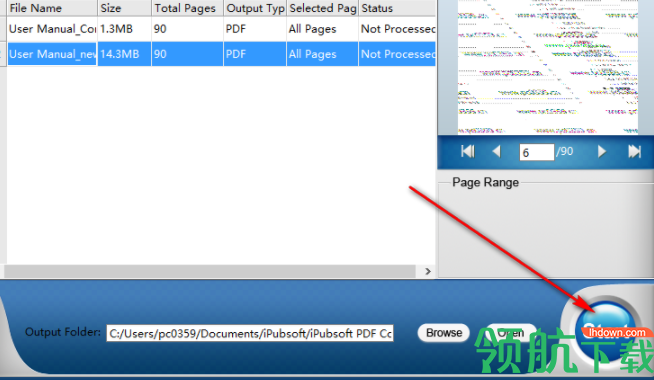Click All Pages in the 14.3MB row
654x380 pixels.
pyautogui.click(x=322, y=54)
